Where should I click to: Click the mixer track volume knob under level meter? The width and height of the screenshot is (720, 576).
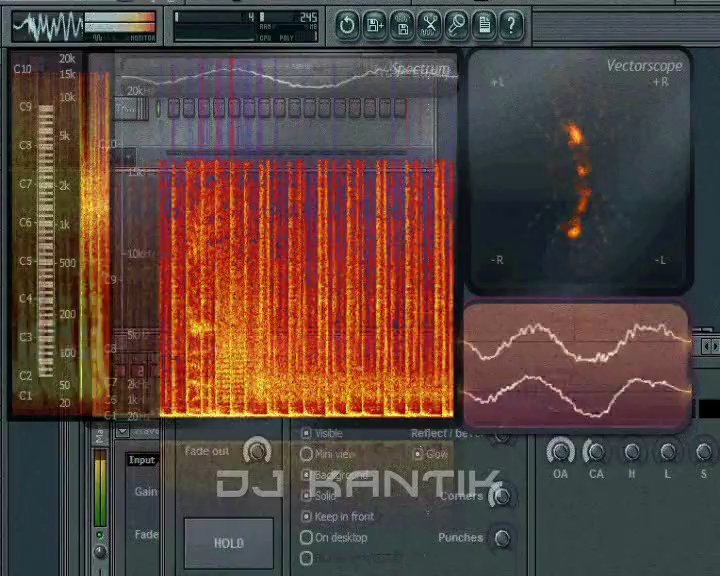pyautogui.click(x=100, y=552)
